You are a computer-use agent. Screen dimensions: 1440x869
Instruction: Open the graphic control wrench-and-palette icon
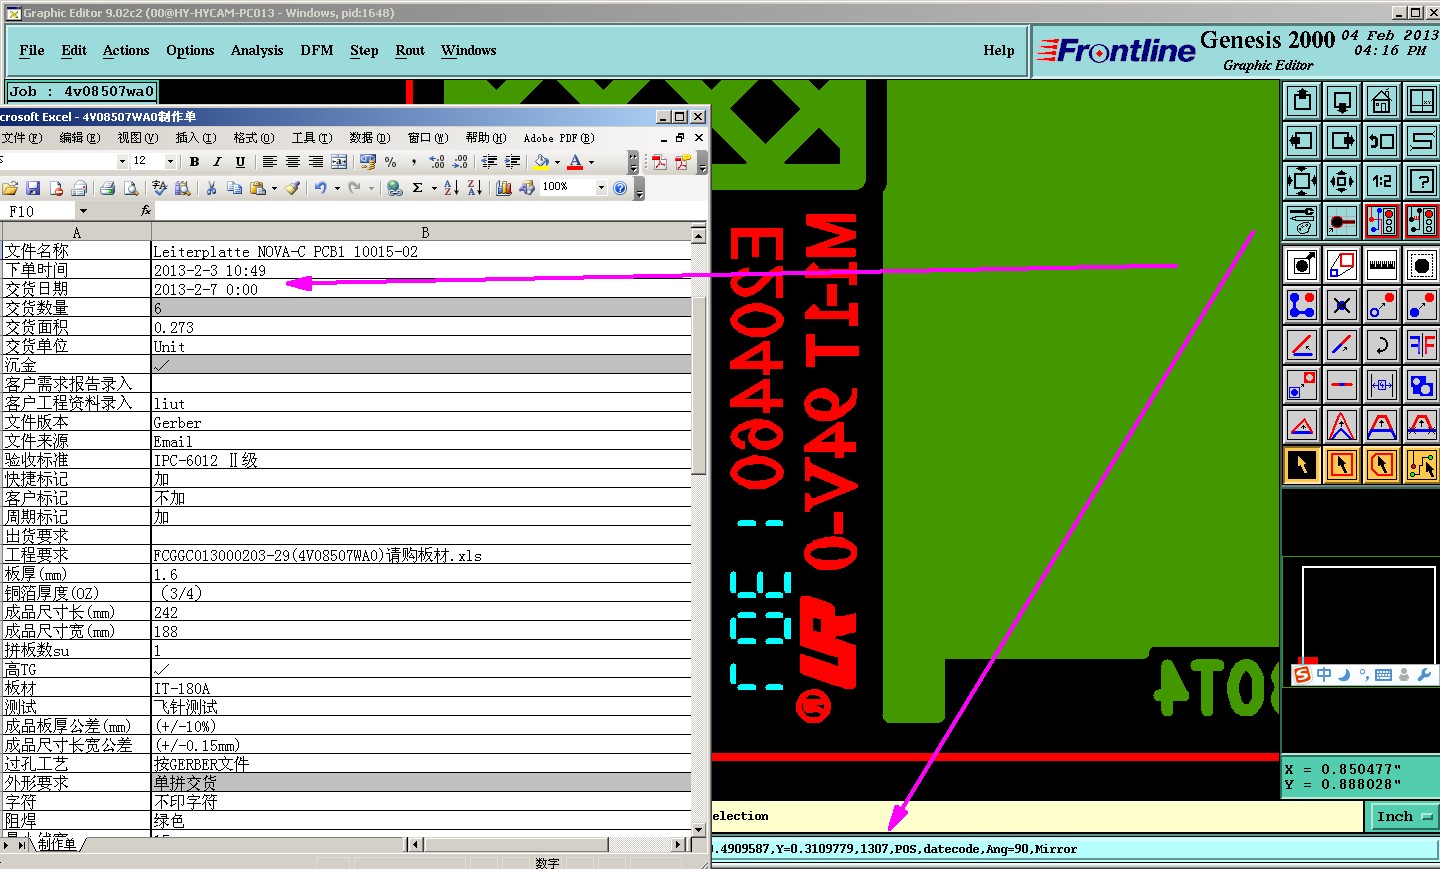coord(1302,221)
